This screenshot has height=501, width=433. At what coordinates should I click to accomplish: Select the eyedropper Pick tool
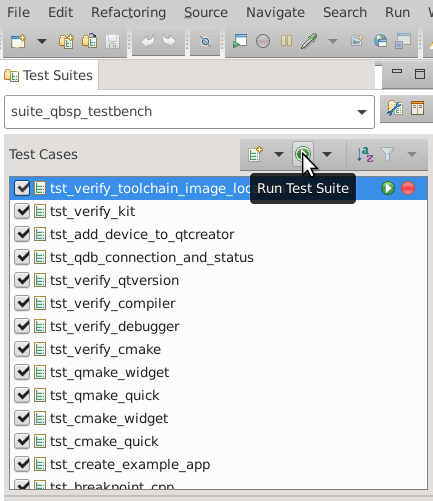click(x=309, y=41)
